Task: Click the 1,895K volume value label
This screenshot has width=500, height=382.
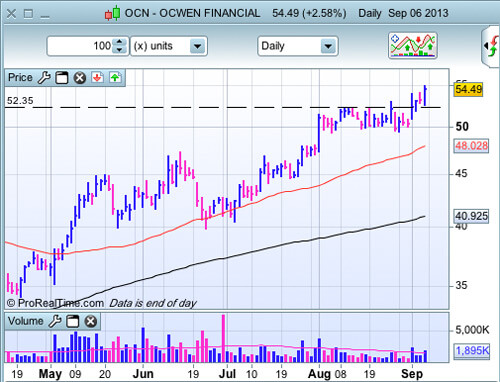Action: [x=472, y=351]
